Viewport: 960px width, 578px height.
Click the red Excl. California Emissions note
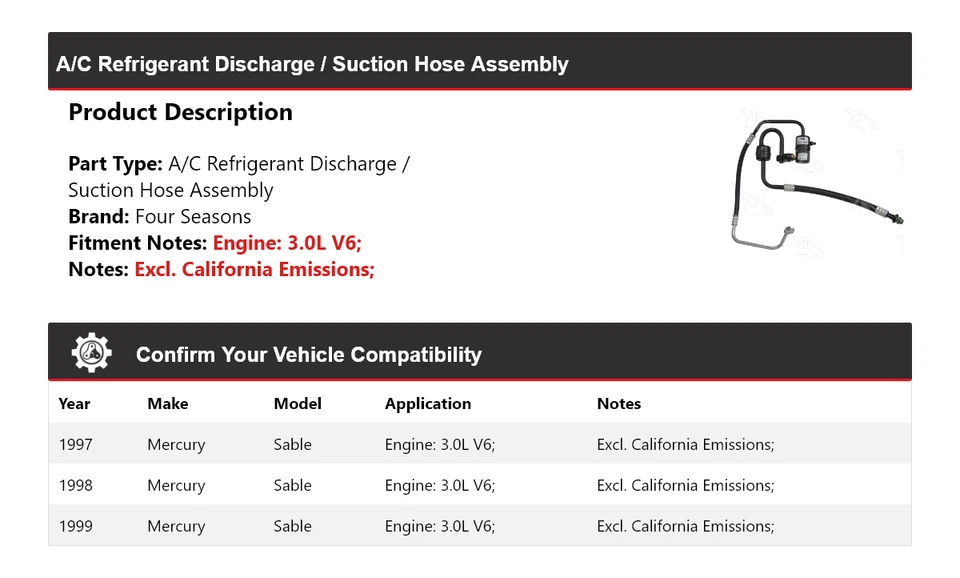pyautogui.click(x=254, y=269)
